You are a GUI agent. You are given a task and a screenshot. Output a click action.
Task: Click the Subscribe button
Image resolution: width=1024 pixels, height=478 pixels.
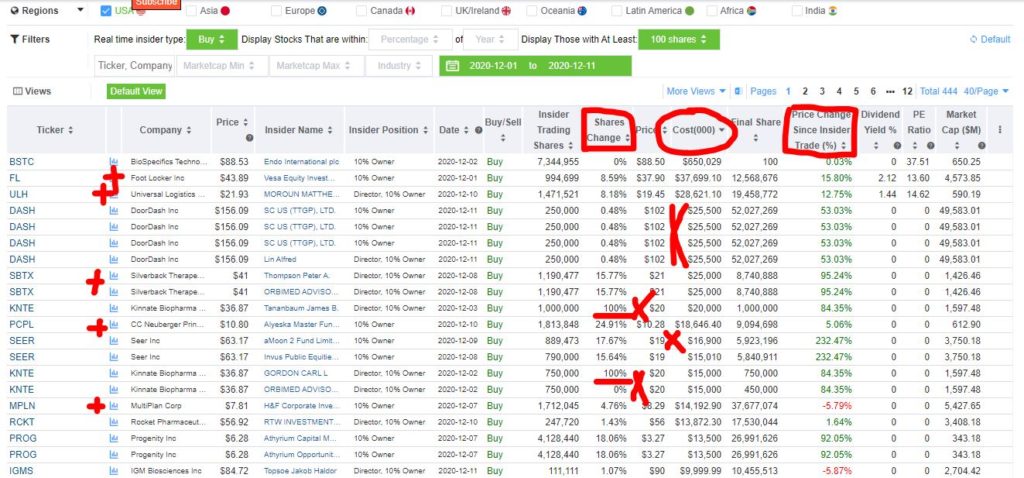(156, 3)
